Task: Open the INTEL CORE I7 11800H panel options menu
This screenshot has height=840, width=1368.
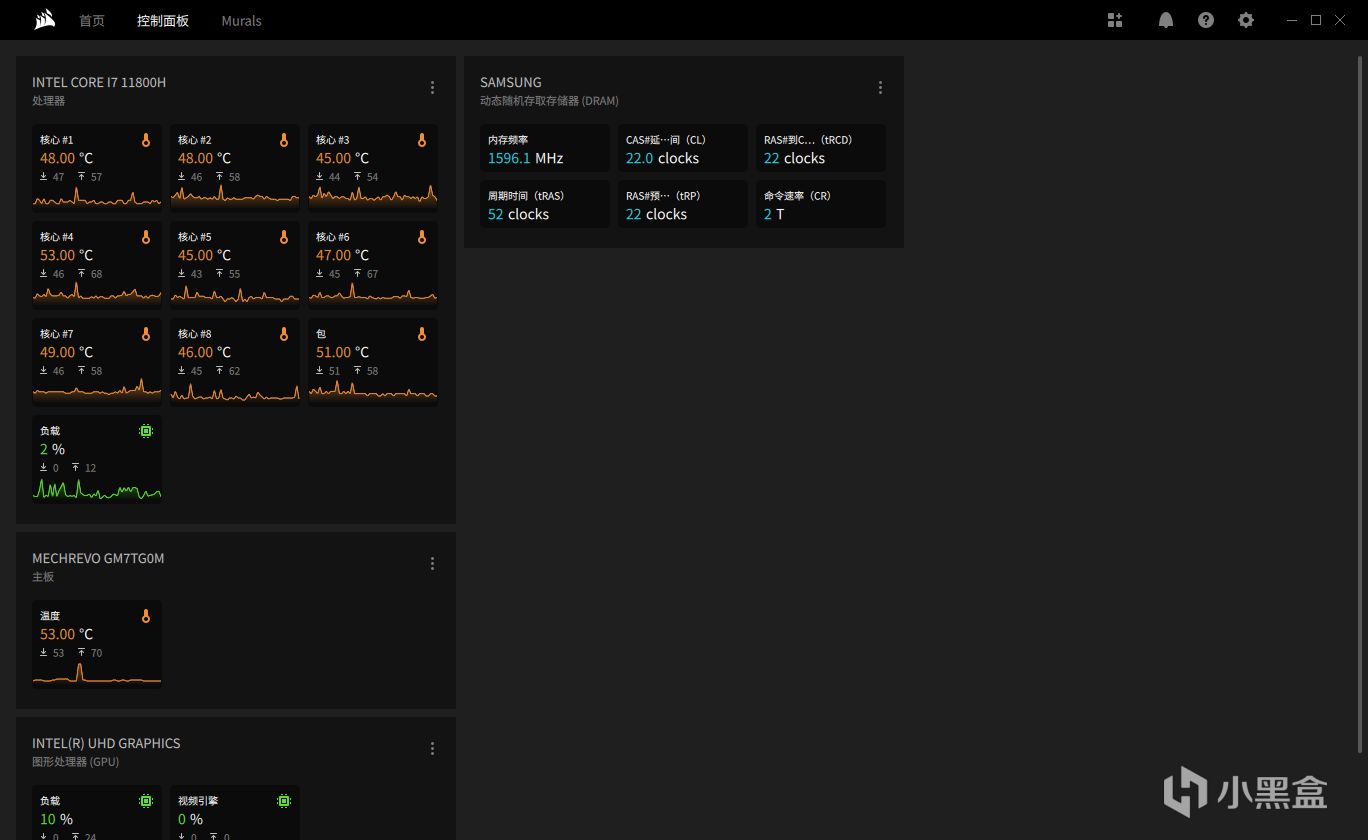Action: pyautogui.click(x=432, y=88)
